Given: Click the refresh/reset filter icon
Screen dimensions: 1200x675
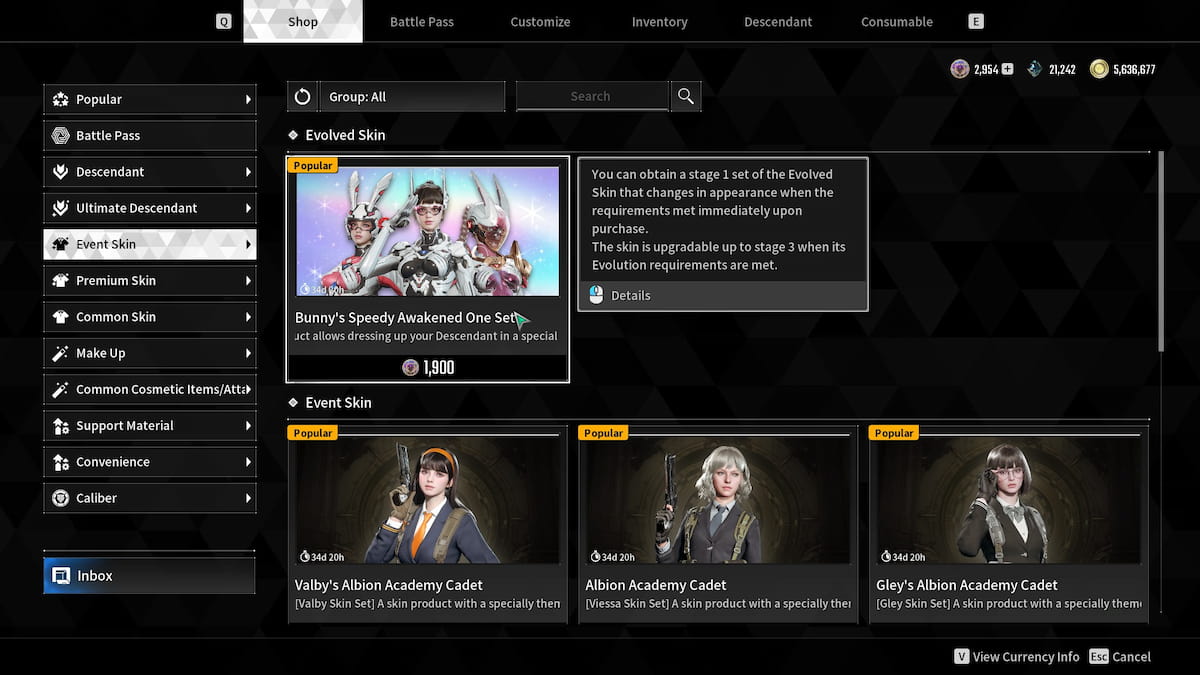Looking at the screenshot, I should [302, 96].
